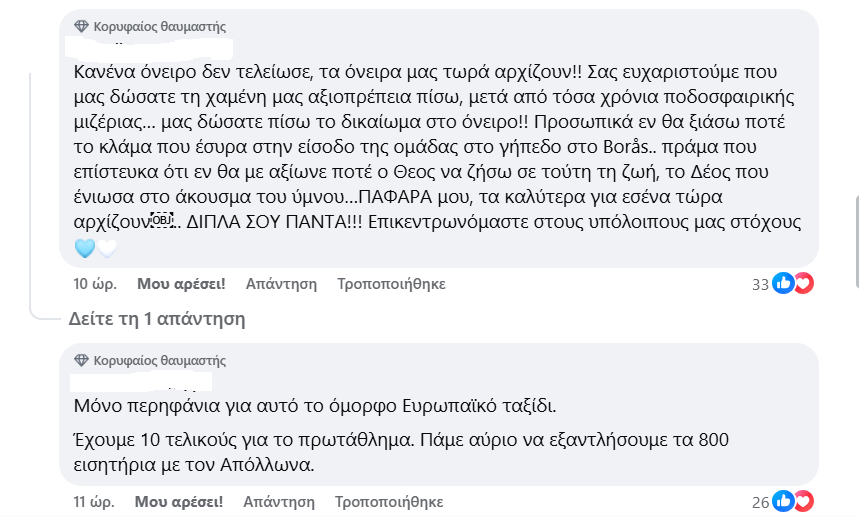The width and height of the screenshot is (859, 517).
Task: Click the vertical scrollbar on the right edge
Action: click(x=856, y=241)
